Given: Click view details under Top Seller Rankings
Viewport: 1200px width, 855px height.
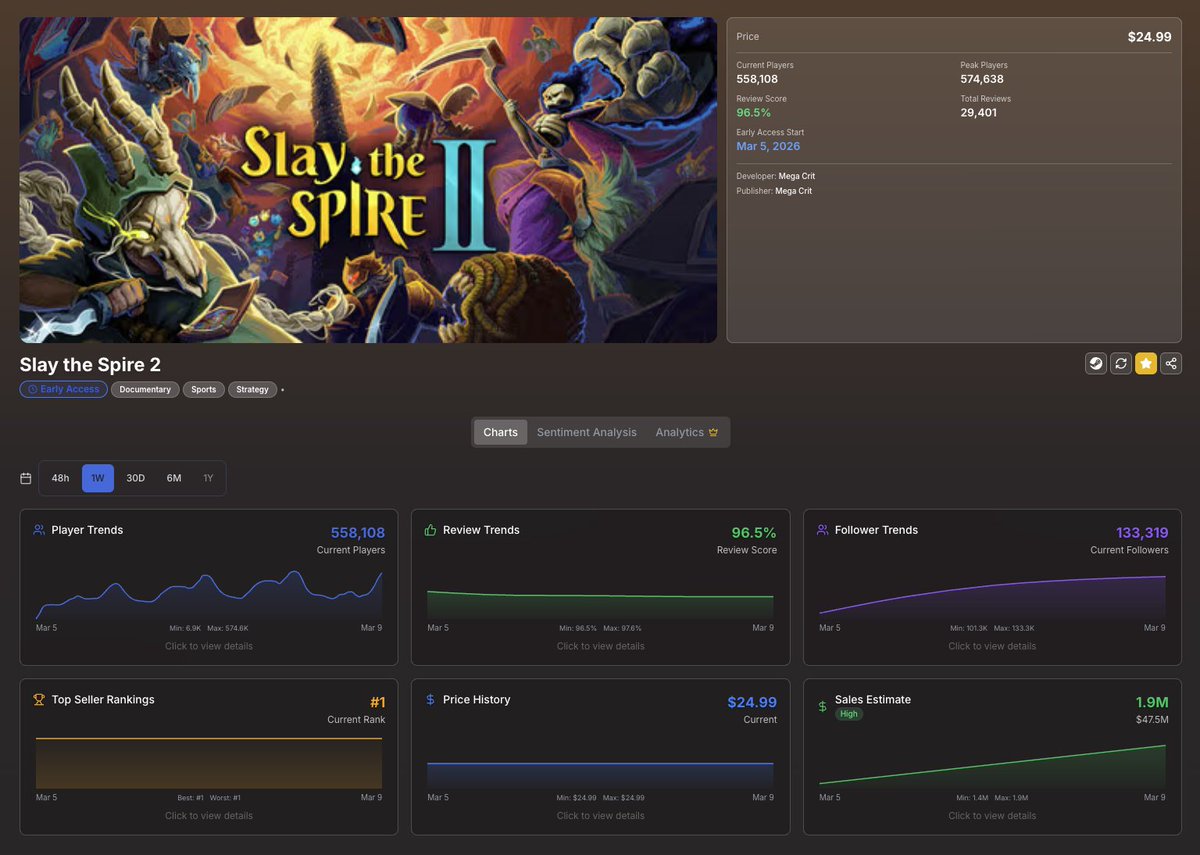Looking at the screenshot, I should [x=209, y=816].
